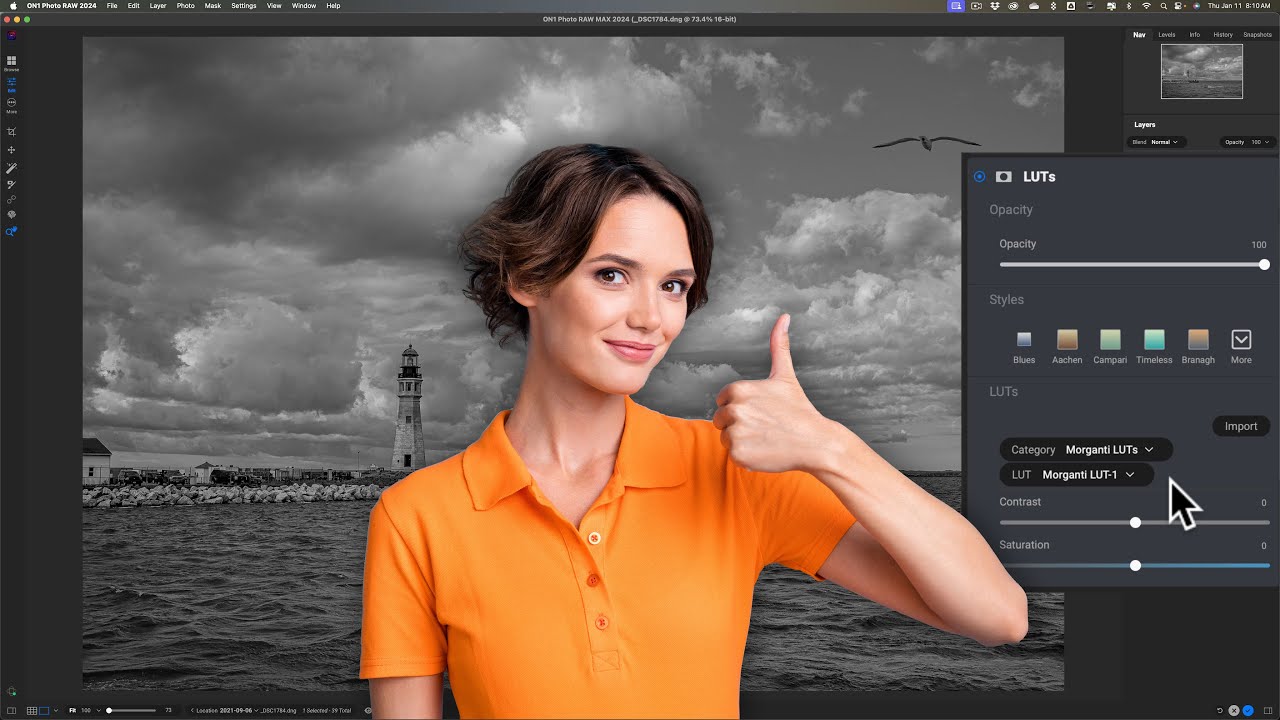
Task: Open the More modules icon
Action: click(x=11, y=104)
